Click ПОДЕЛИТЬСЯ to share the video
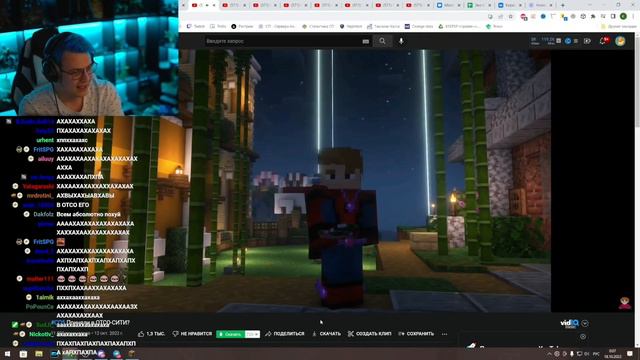640x360 pixels. coord(284,334)
